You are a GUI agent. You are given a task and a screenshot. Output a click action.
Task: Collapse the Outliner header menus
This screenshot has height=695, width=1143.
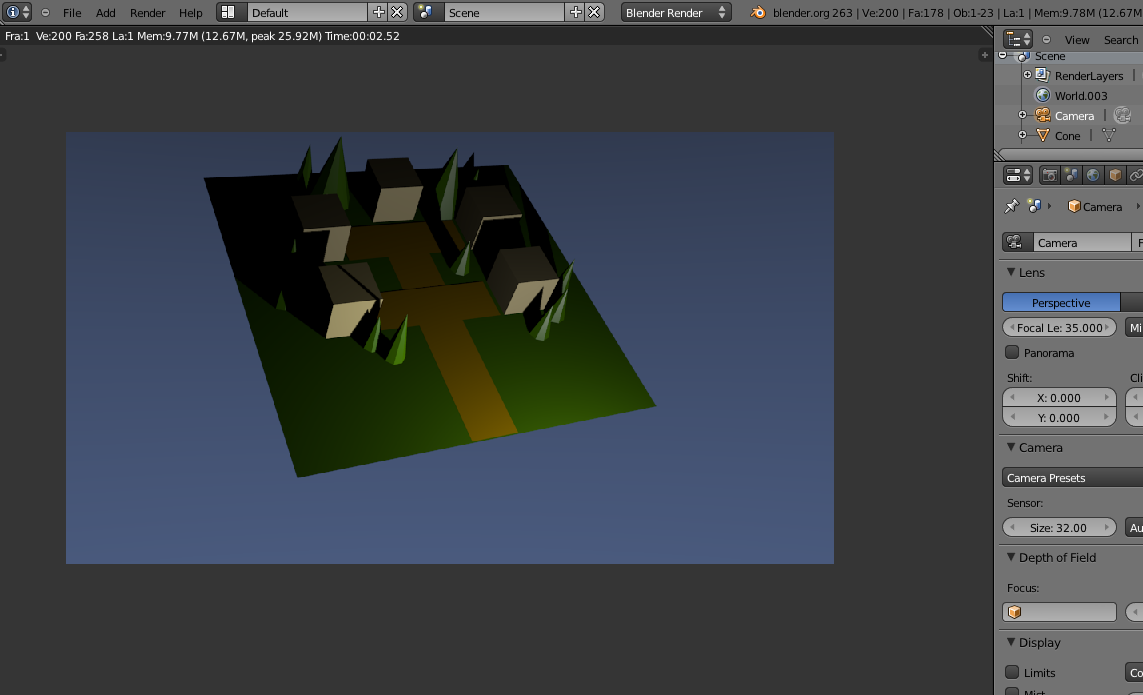coord(1046,39)
